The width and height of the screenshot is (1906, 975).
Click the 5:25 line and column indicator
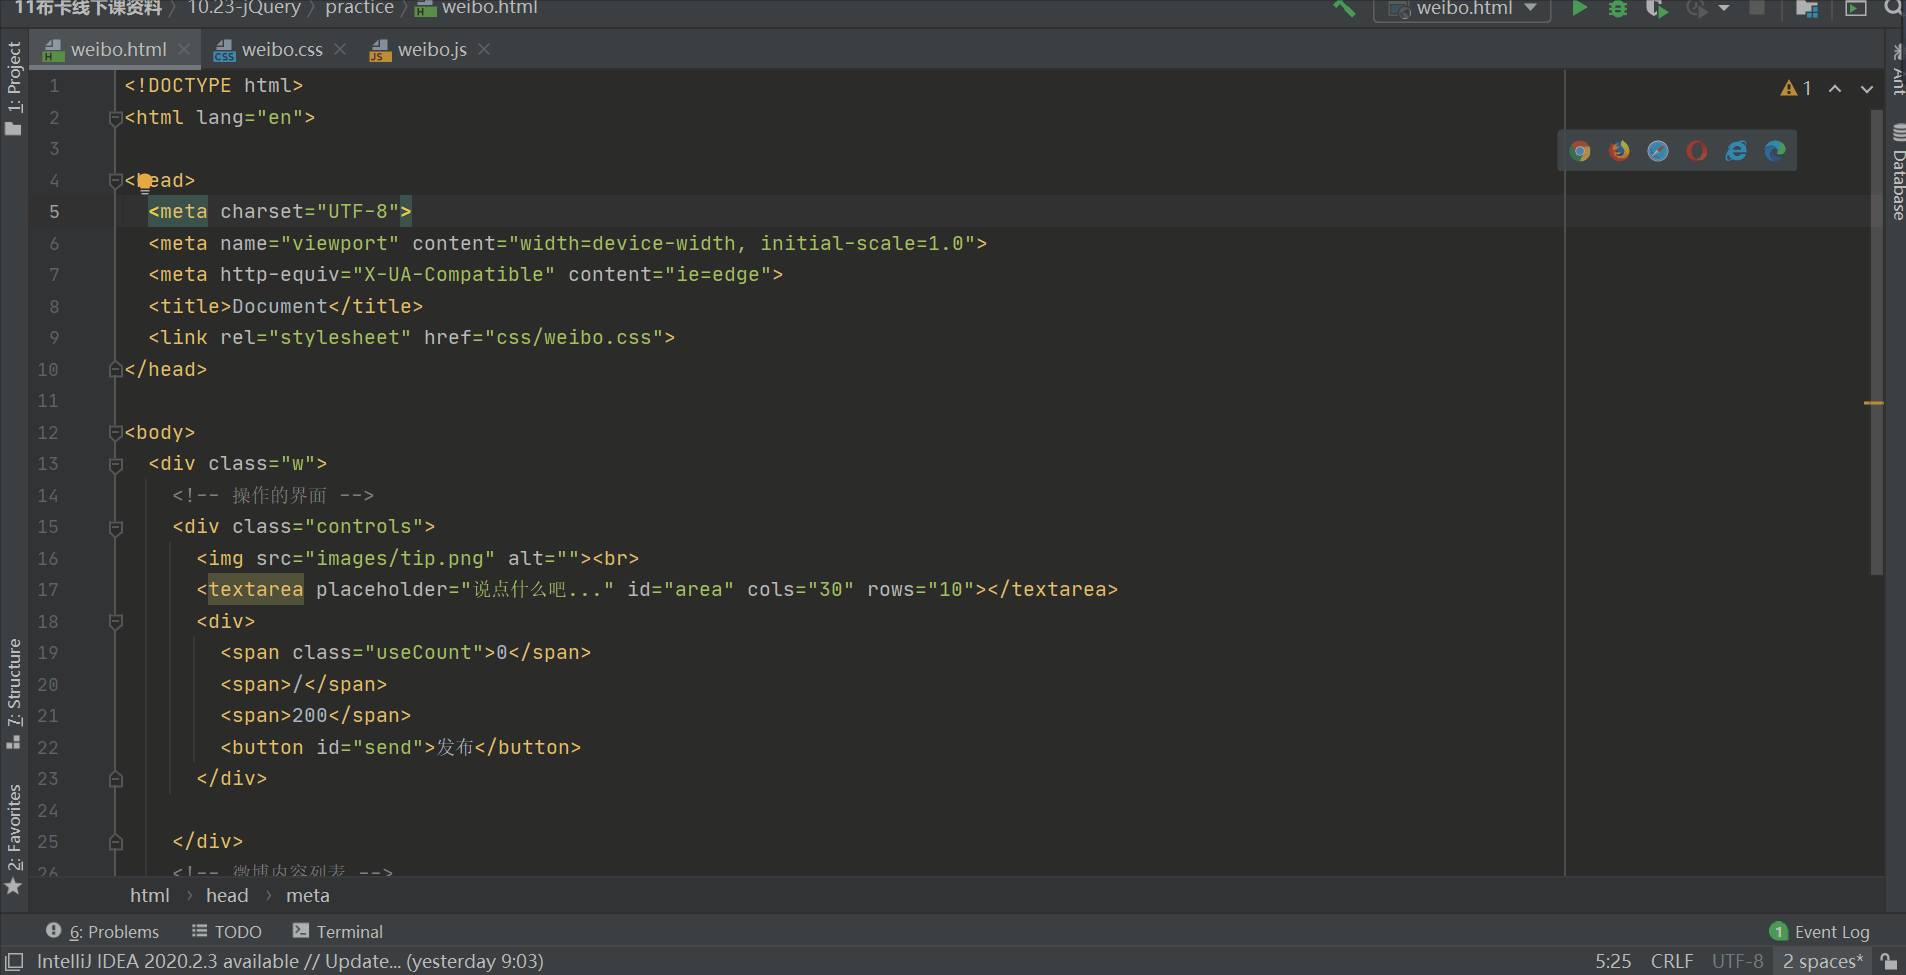coord(1613,961)
